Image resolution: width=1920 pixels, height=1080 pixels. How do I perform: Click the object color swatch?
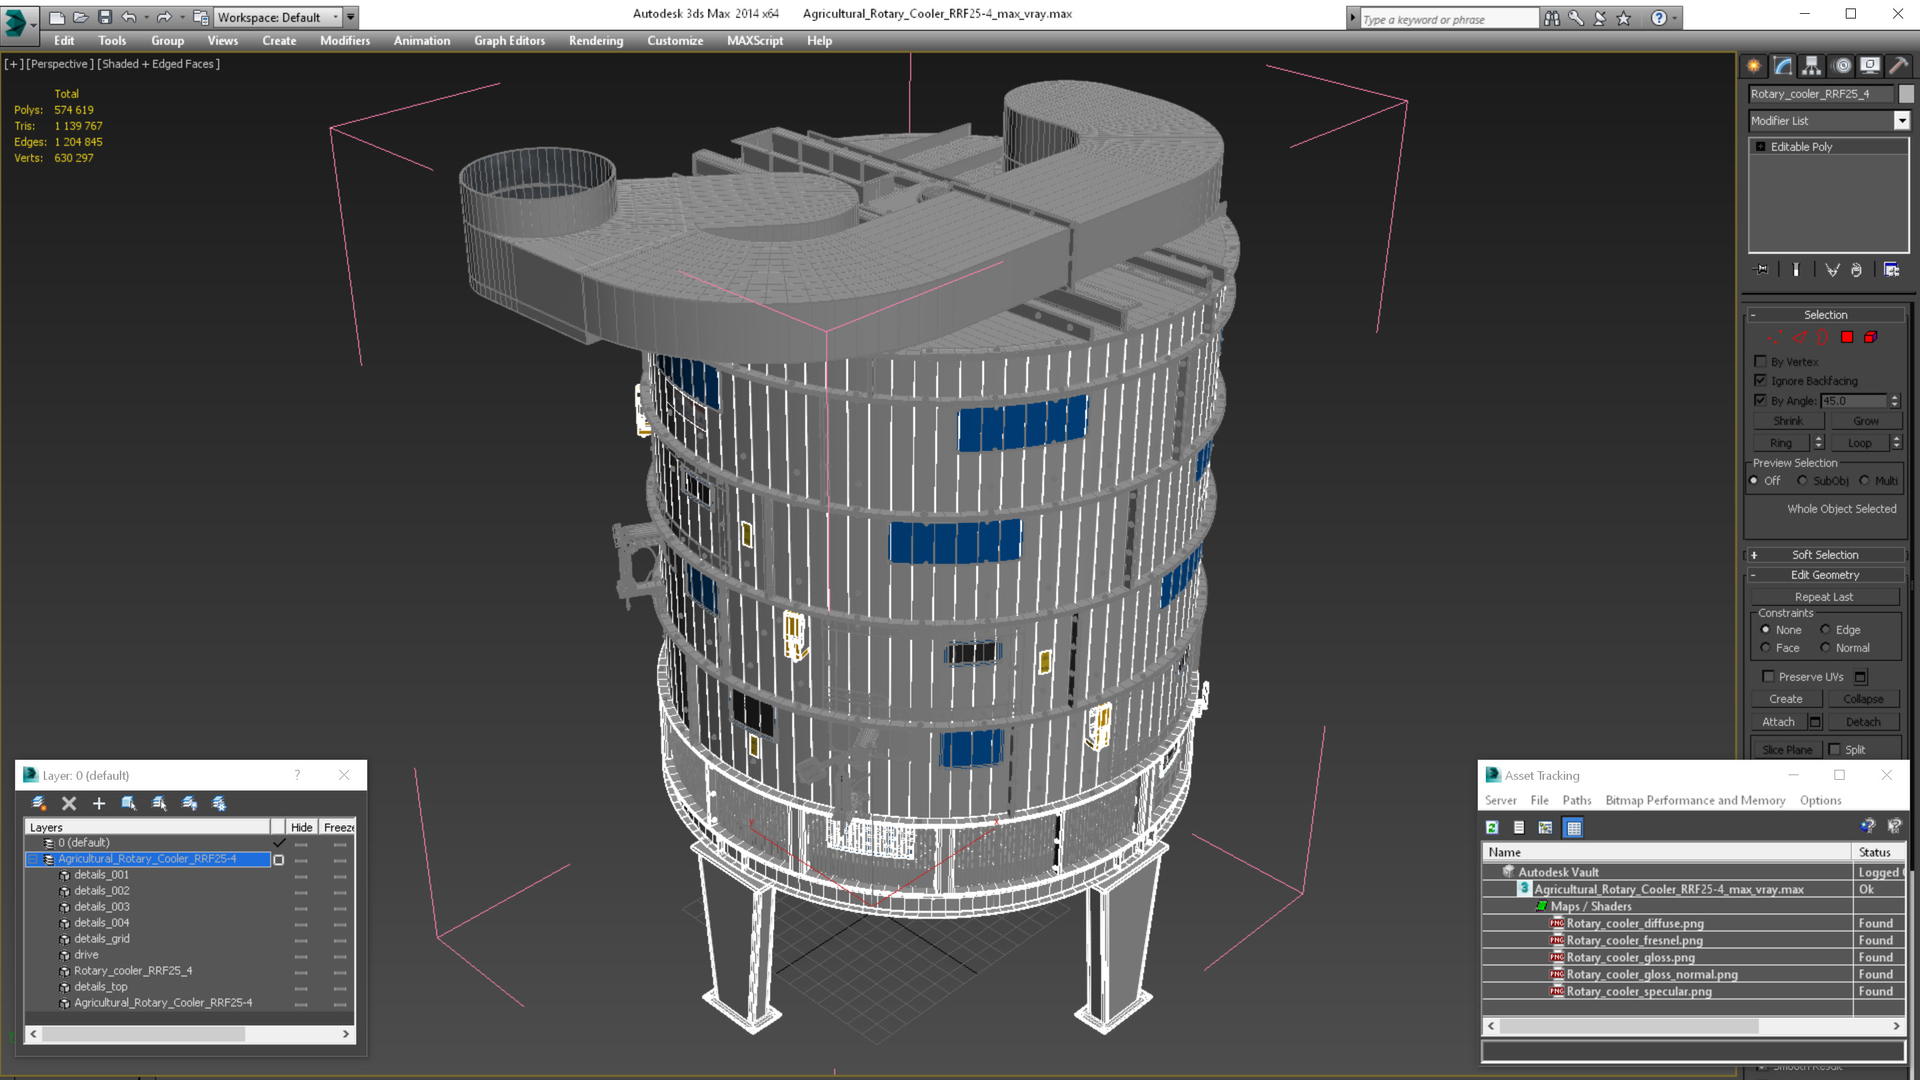pyautogui.click(x=1906, y=94)
